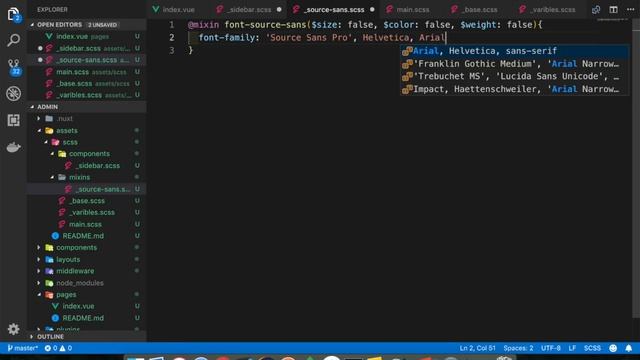This screenshot has height=360, width=640.
Task: Open the Docker view in activity bar
Action: click(x=13, y=147)
